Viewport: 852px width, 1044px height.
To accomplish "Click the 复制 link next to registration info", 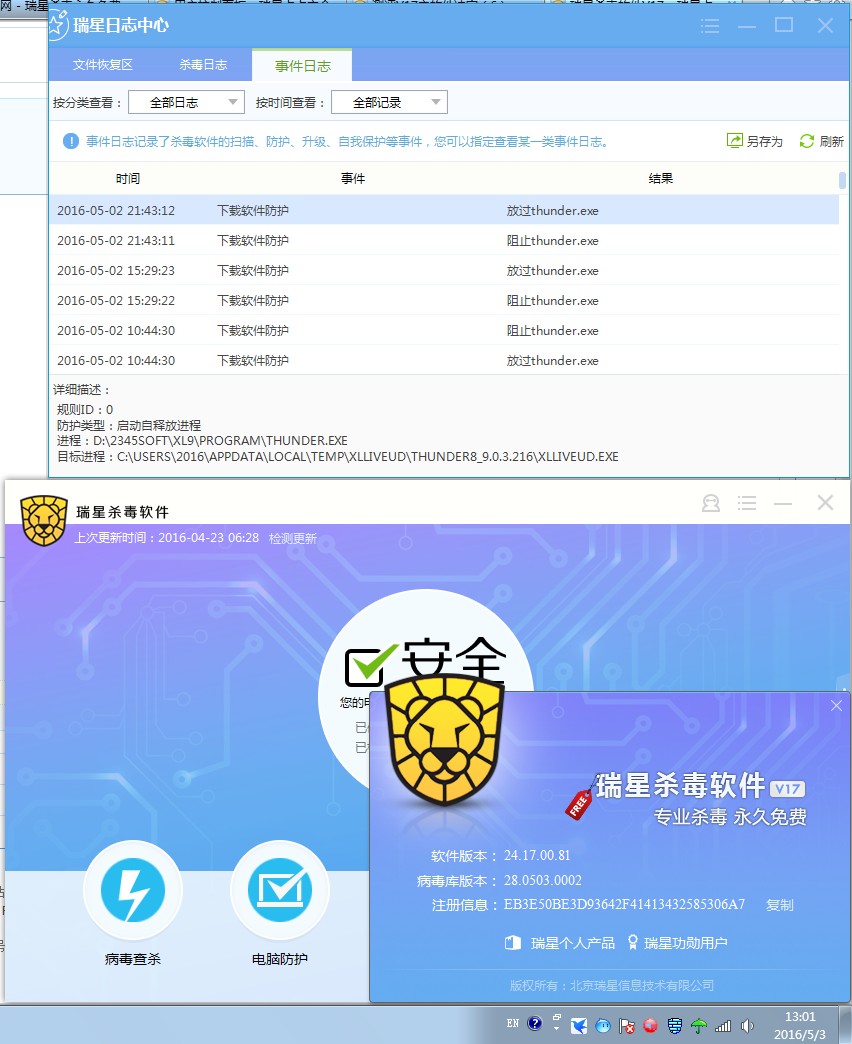I will click(x=779, y=905).
